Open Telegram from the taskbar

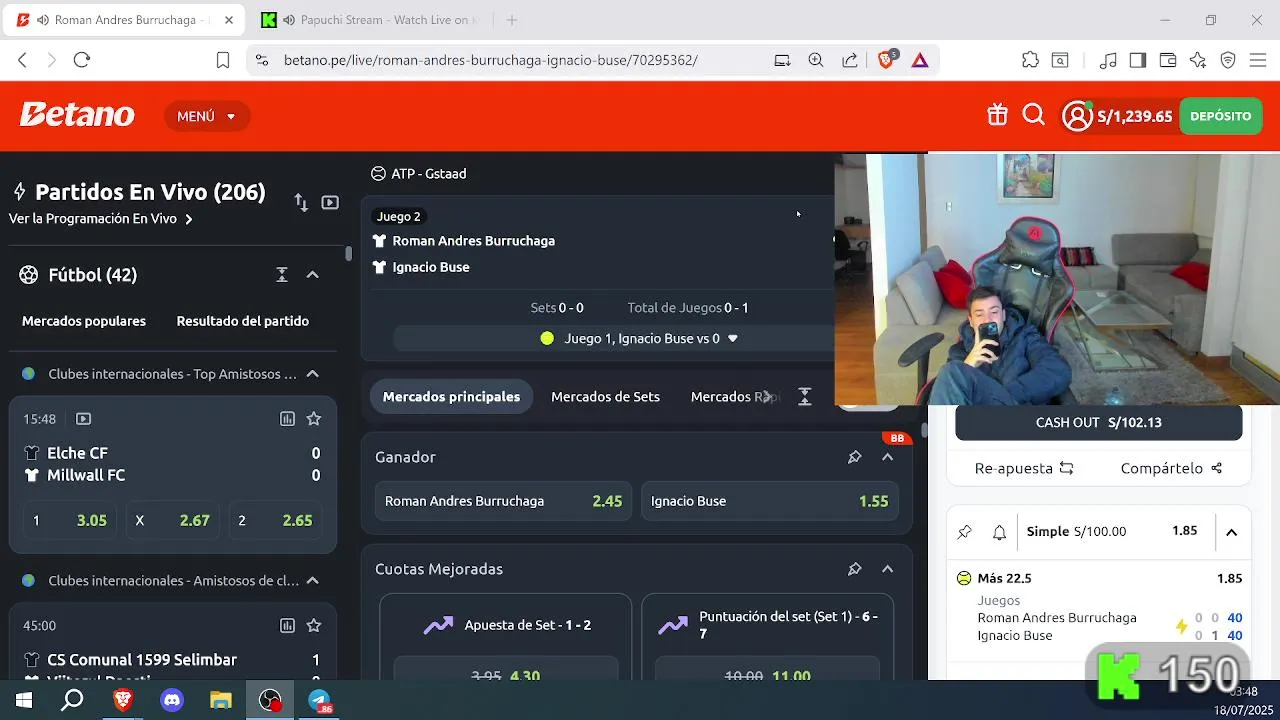click(x=319, y=701)
